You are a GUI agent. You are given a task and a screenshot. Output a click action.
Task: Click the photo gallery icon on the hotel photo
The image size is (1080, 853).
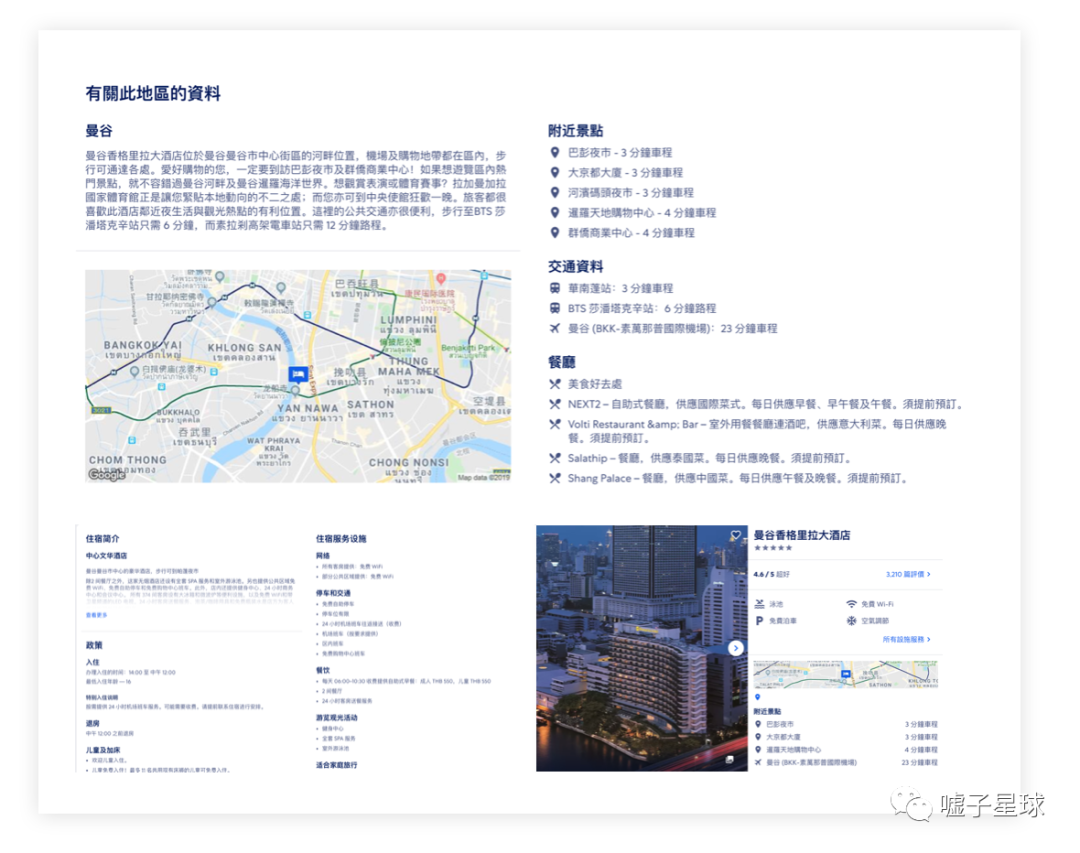[729, 759]
